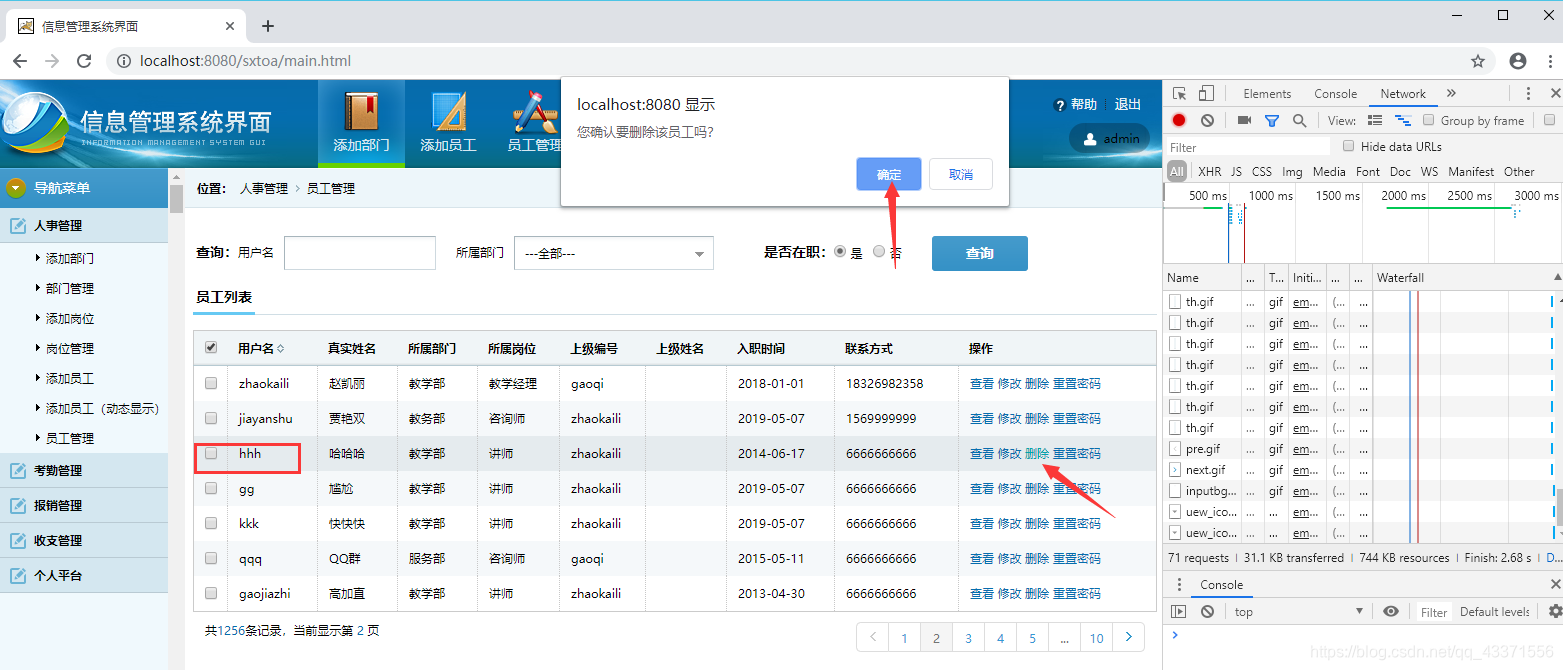Select XHR network filter type
The image size is (1563, 670).
point(1209,172)
